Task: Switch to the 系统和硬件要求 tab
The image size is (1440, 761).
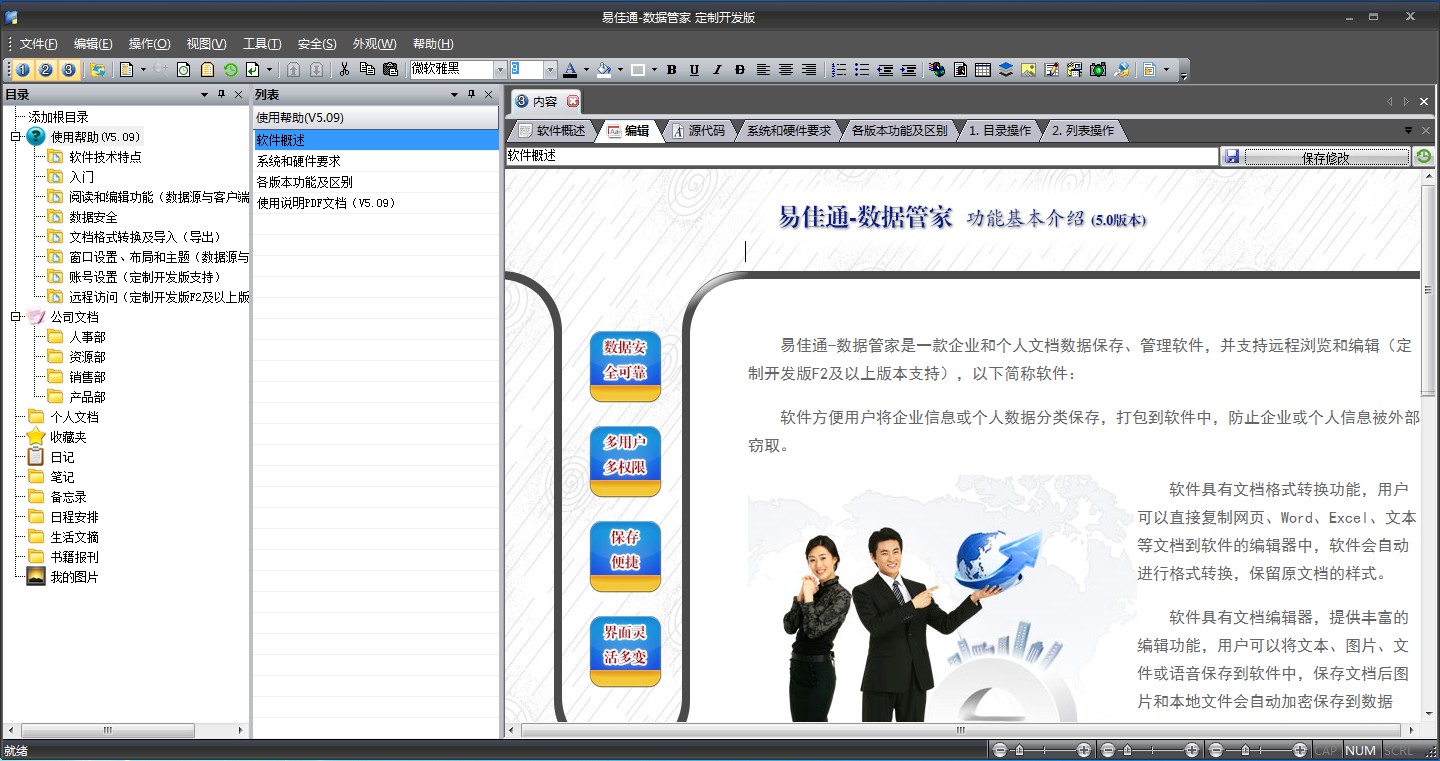Action: [788, 131]
